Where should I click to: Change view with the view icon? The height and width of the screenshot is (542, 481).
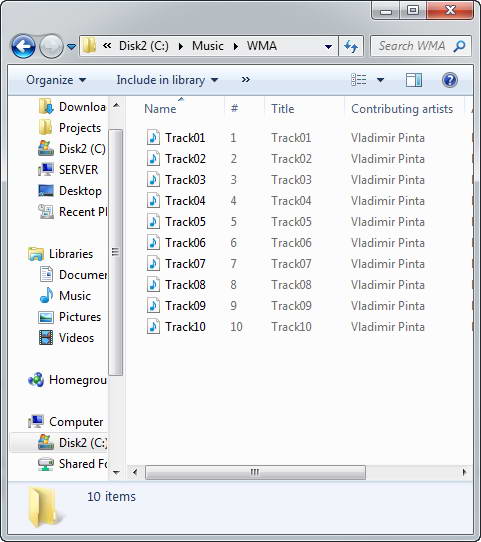(359, 80)
